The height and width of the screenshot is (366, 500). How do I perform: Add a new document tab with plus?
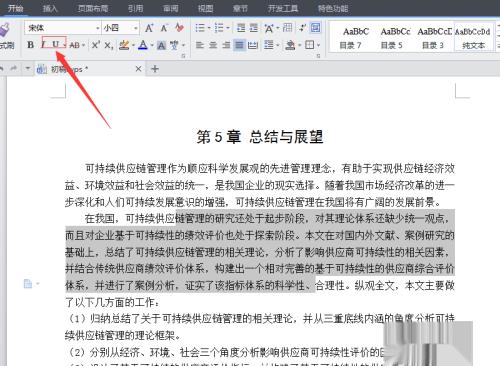pyautogui.click(x=155, y=69)
